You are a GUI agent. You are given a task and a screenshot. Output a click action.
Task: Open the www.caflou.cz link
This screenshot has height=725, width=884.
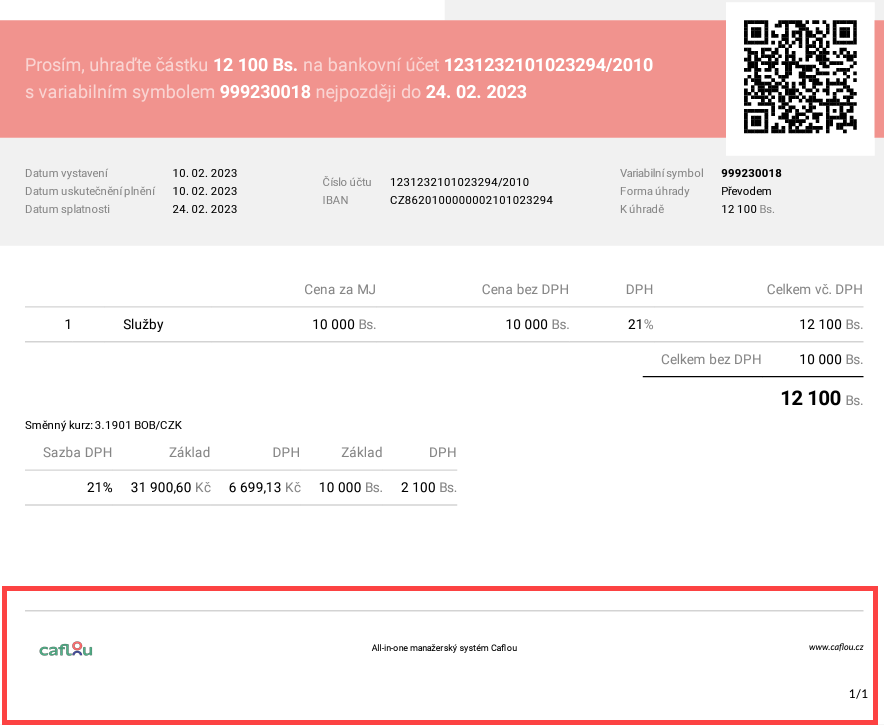coord(835,648)
